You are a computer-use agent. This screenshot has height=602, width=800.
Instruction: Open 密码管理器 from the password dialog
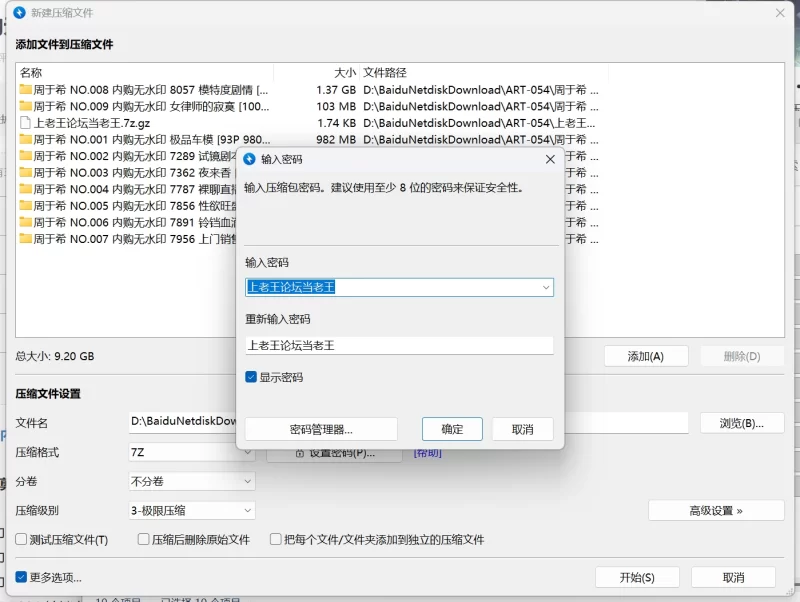point(321,429)
